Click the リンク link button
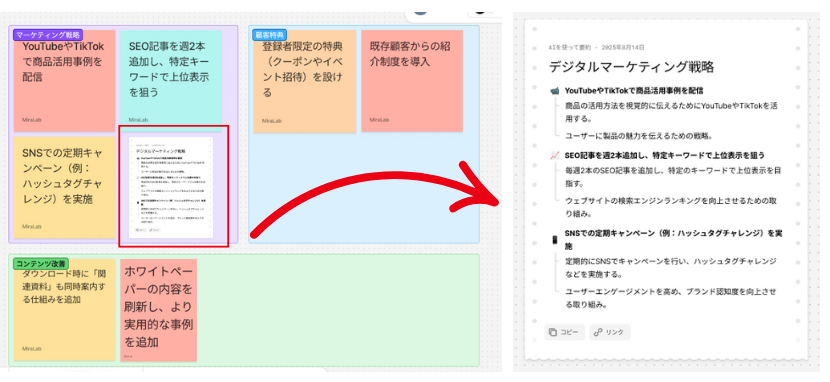This screenshot has width=830, height=382. [x=610, y=332]
